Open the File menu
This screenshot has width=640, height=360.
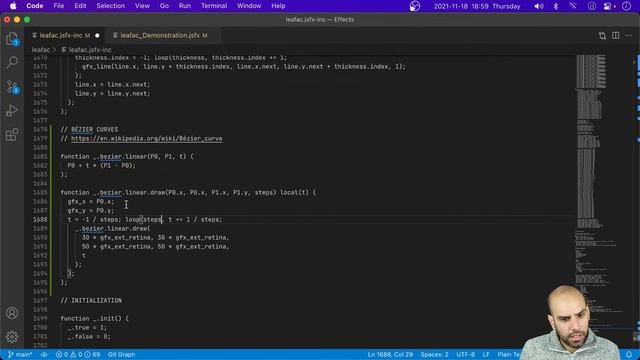[x=59, y=6]
